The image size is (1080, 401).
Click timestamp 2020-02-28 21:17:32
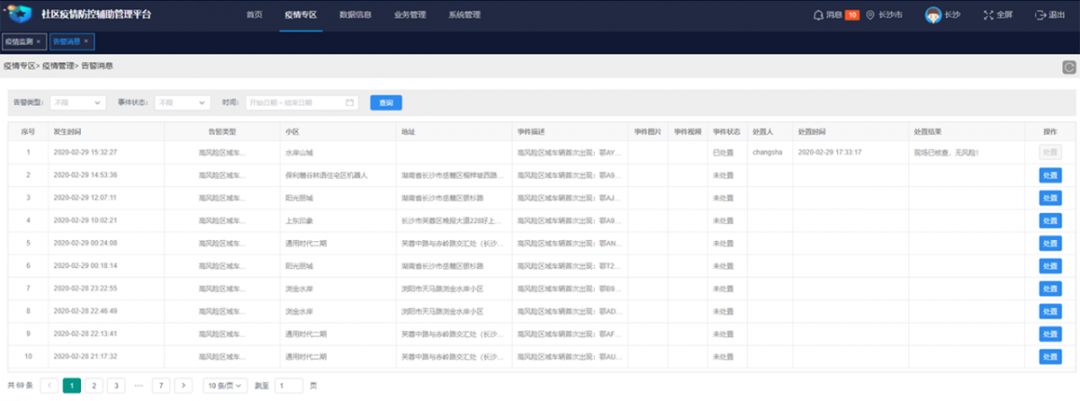click(85, 357)
